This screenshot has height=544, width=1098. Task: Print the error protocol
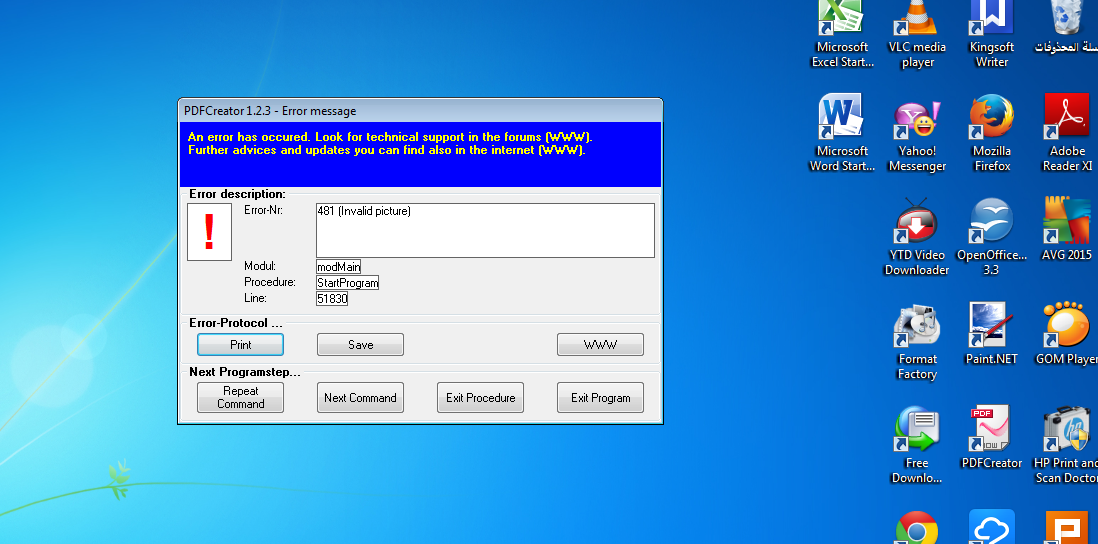[240, 344]
